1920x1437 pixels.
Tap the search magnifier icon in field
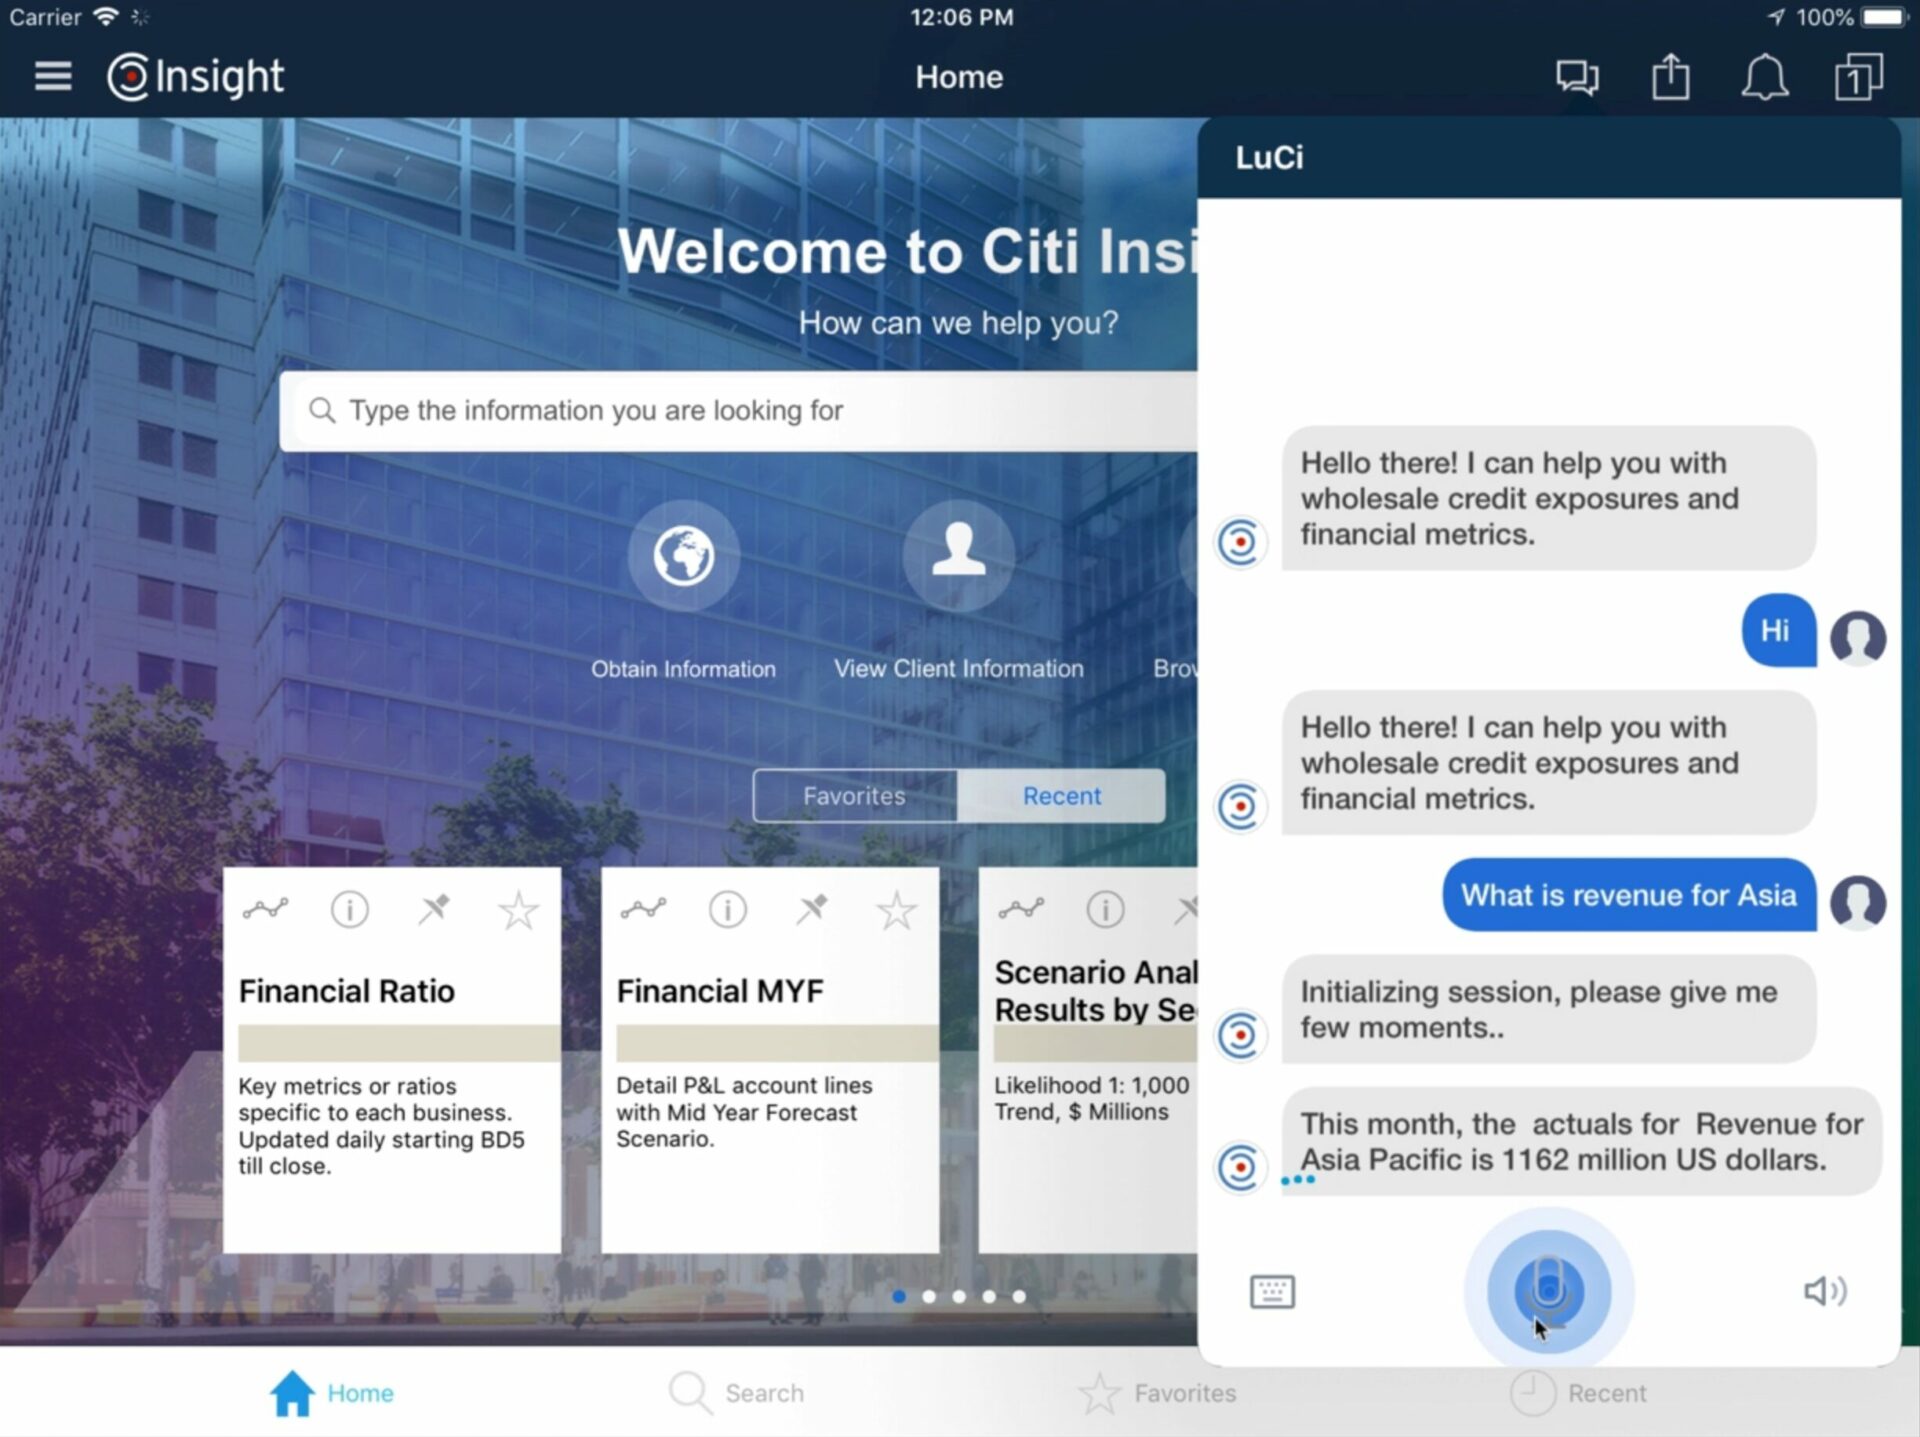[x=322, y=411]
